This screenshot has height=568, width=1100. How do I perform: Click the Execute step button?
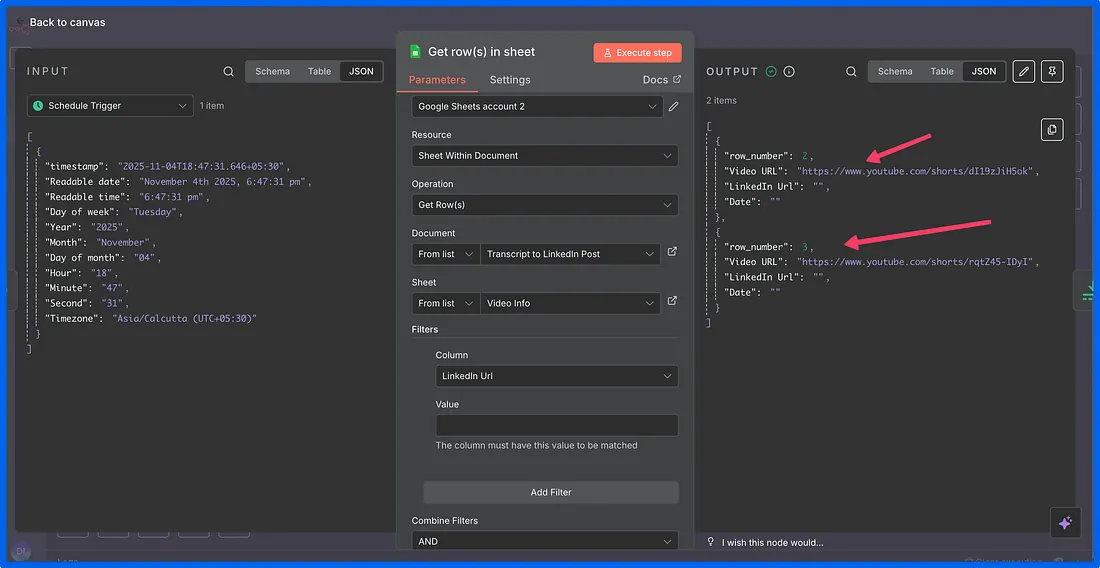[x=637, y=53]
